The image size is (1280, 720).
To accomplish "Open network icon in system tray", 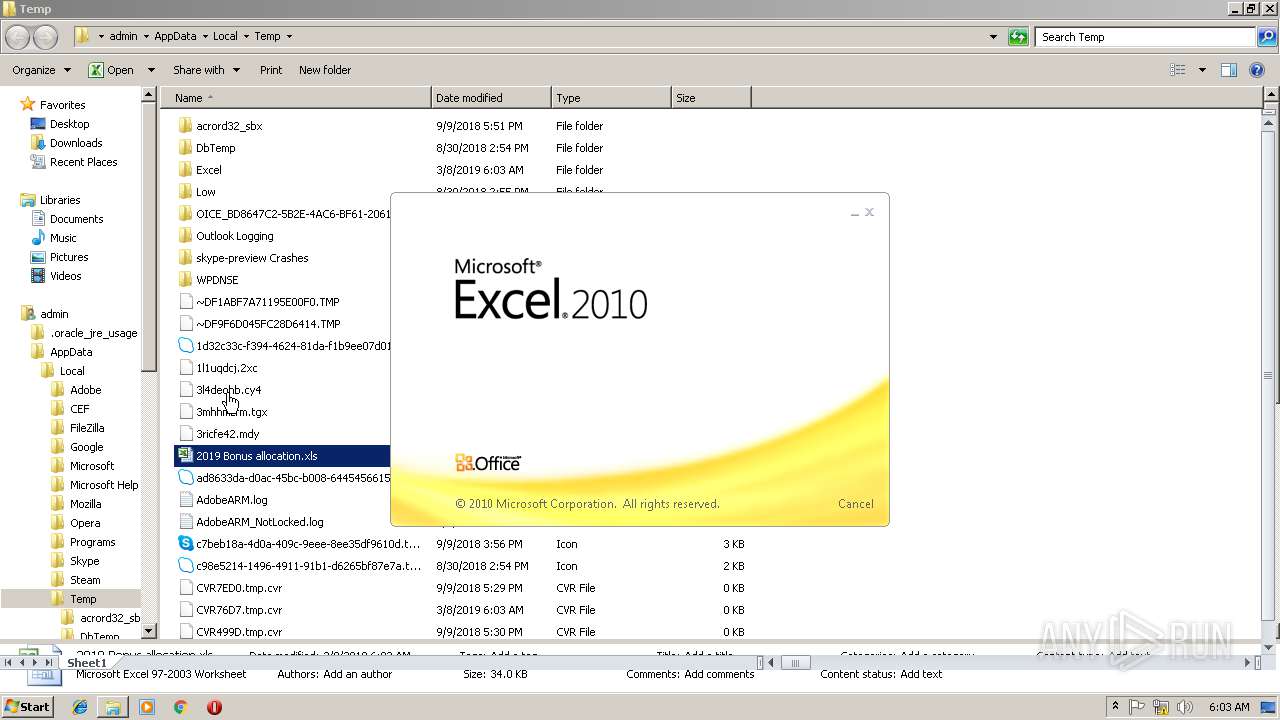I will (x=1161, y=707).
